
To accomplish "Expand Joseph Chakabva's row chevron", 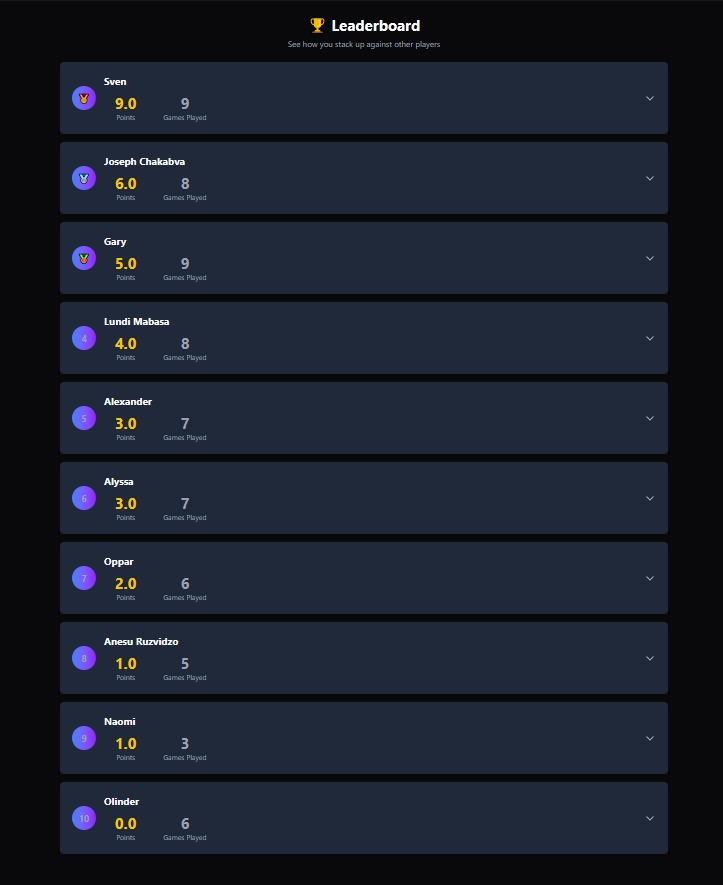I will coord(650,178).
